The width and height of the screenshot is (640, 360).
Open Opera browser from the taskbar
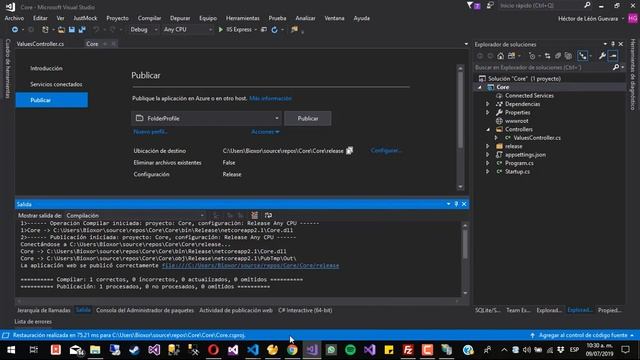(213, 350)
